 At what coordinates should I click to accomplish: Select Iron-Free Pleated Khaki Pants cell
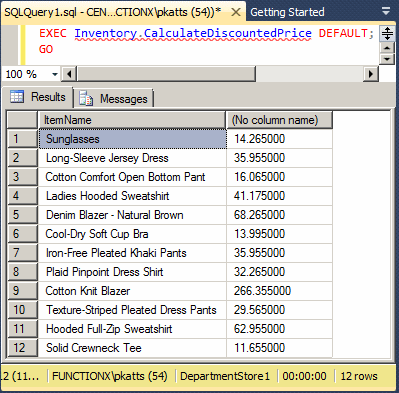[132, 253]
